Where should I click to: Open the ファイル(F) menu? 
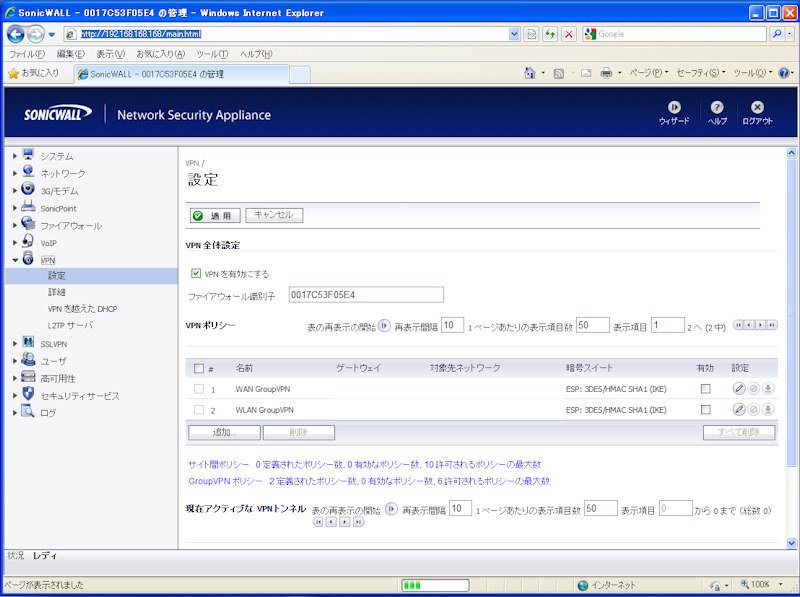(x=27, y=54)
